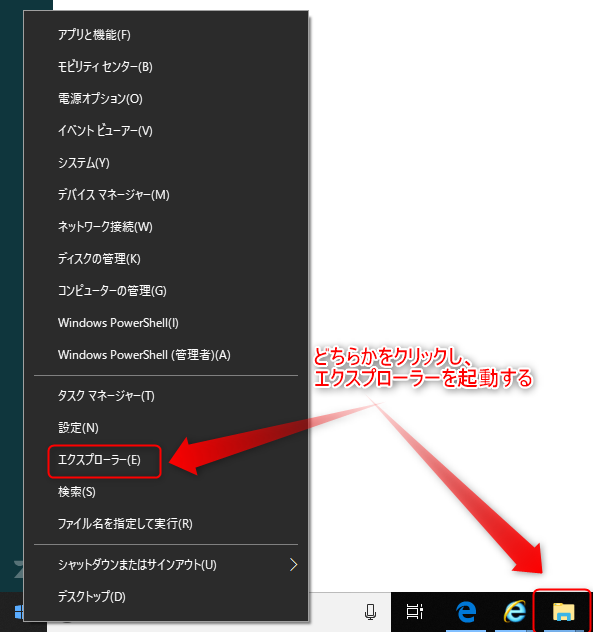This screenshot has width=593, height=632.
Task: Open File Explorer from the taskbar
Action: coord(563,611)
